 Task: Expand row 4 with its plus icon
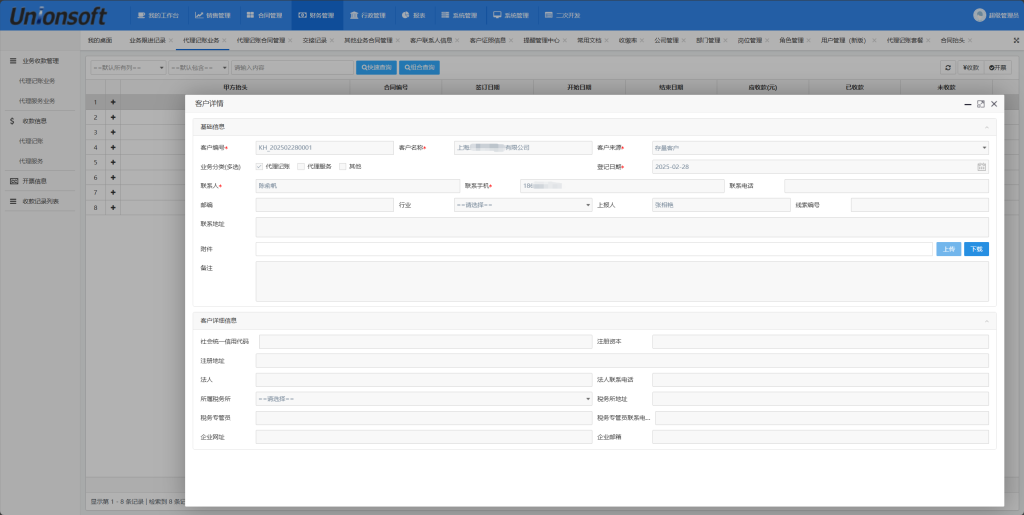pyautogui.click(x=113, y=147)
